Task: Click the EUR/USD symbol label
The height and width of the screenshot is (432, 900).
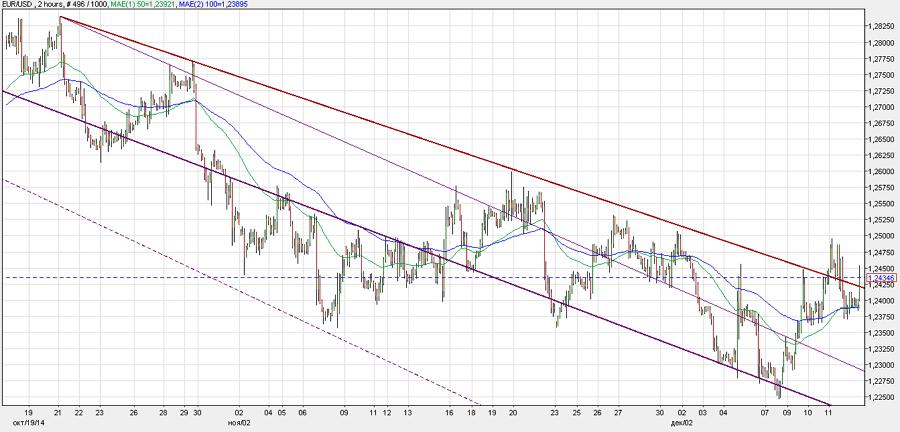Action: pos(19,4)
